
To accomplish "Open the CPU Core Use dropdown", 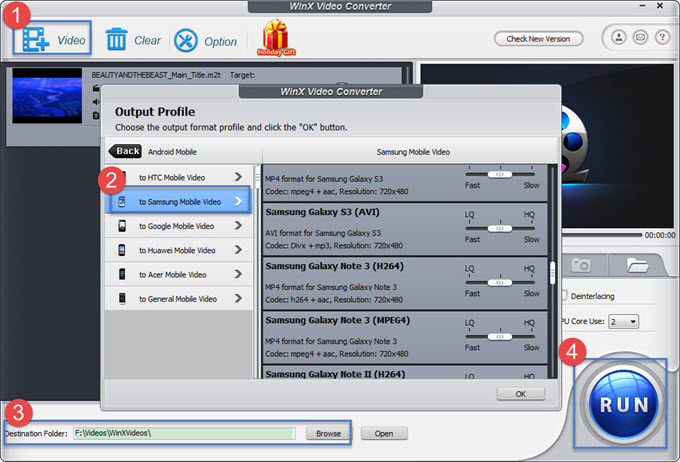I will coord(623,321).
